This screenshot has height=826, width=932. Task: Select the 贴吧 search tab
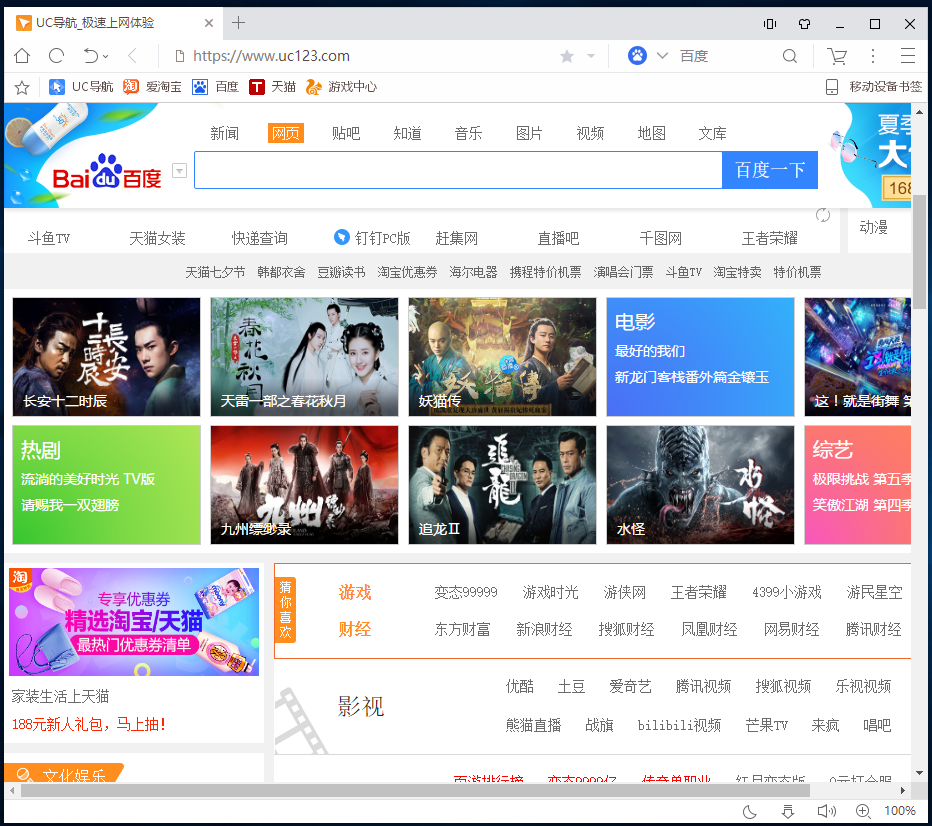point(346,133)
